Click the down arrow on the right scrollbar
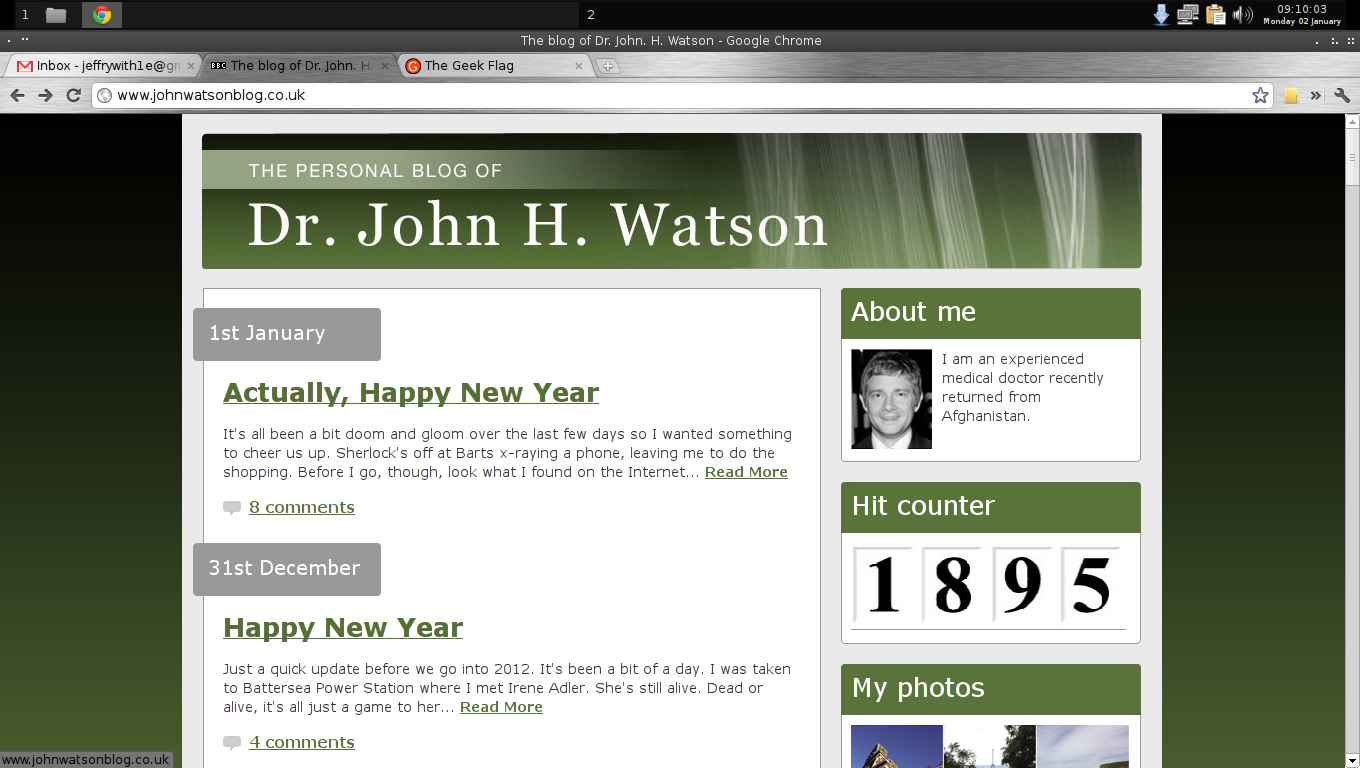1360x768 pixels. pos(1353,760)
